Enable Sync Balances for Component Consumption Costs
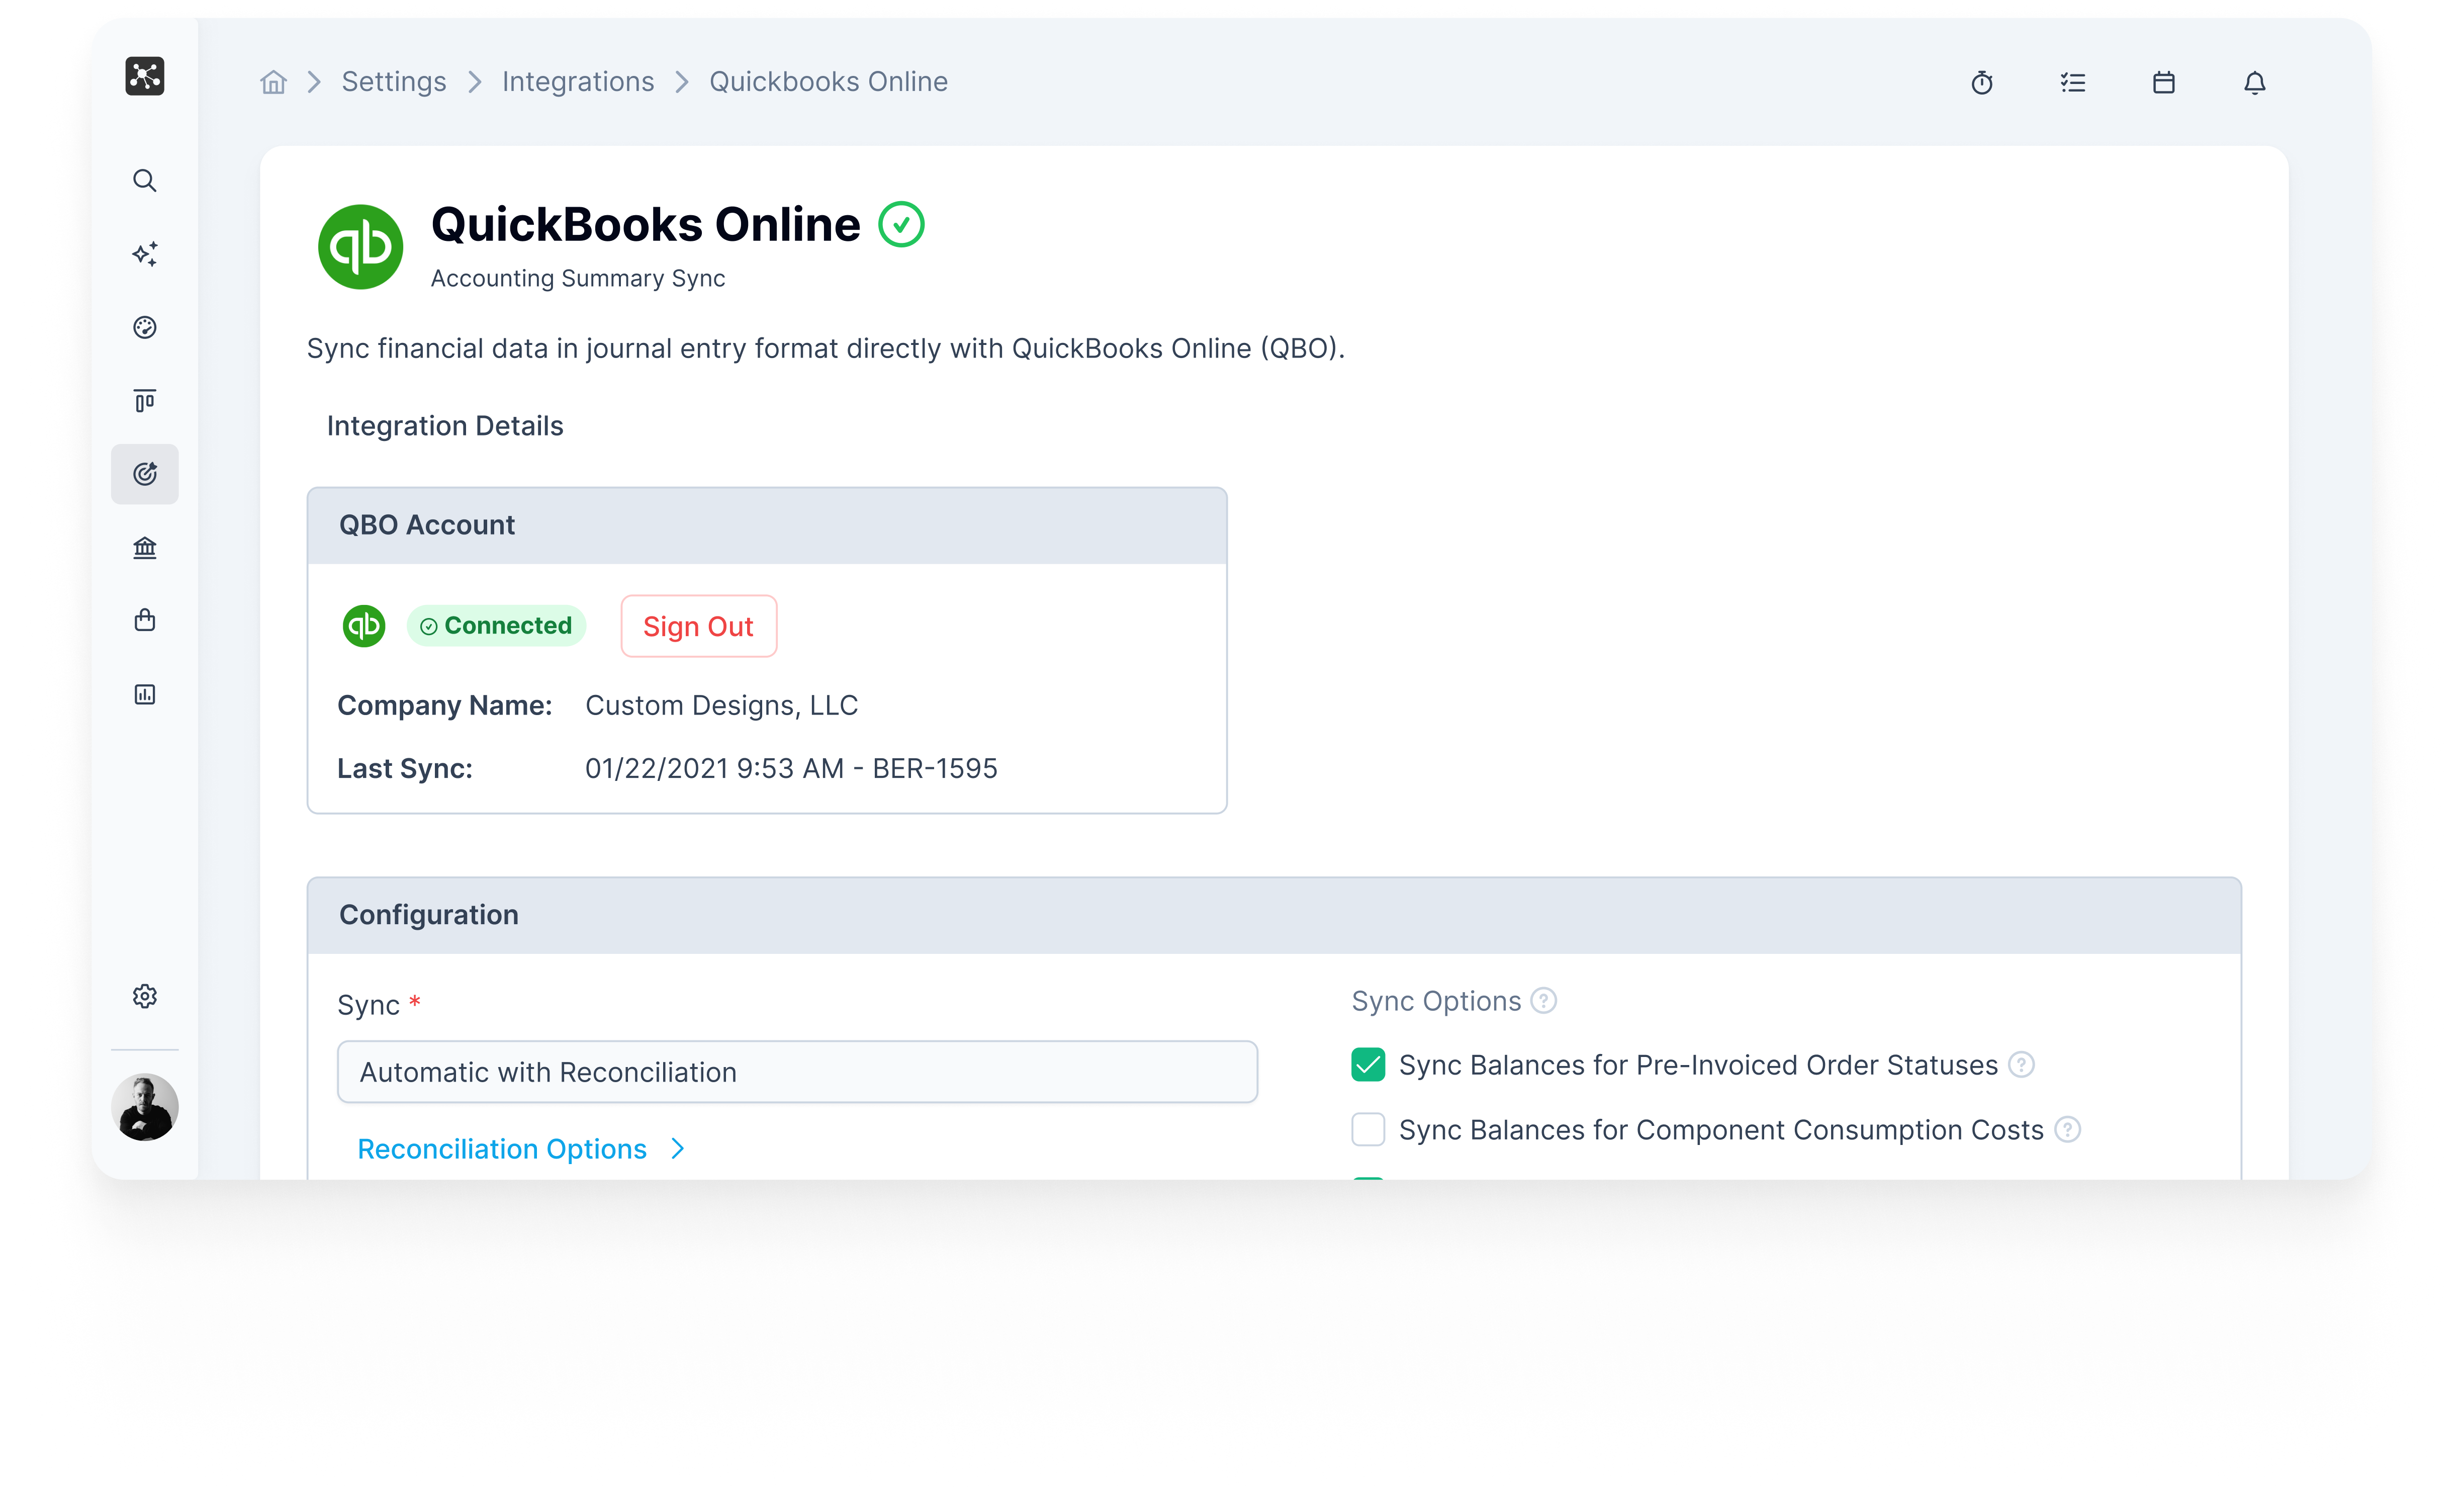Screen dimensions: 2464x1502 click(x=1367, y=1130)
